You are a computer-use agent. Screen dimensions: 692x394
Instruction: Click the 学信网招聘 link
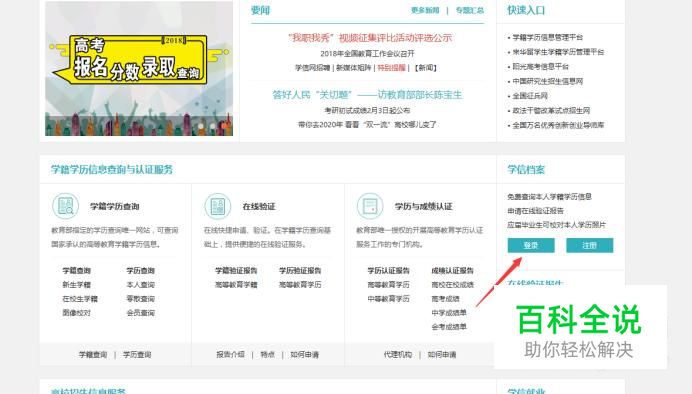pyautogui.click(x=312, y=68)
